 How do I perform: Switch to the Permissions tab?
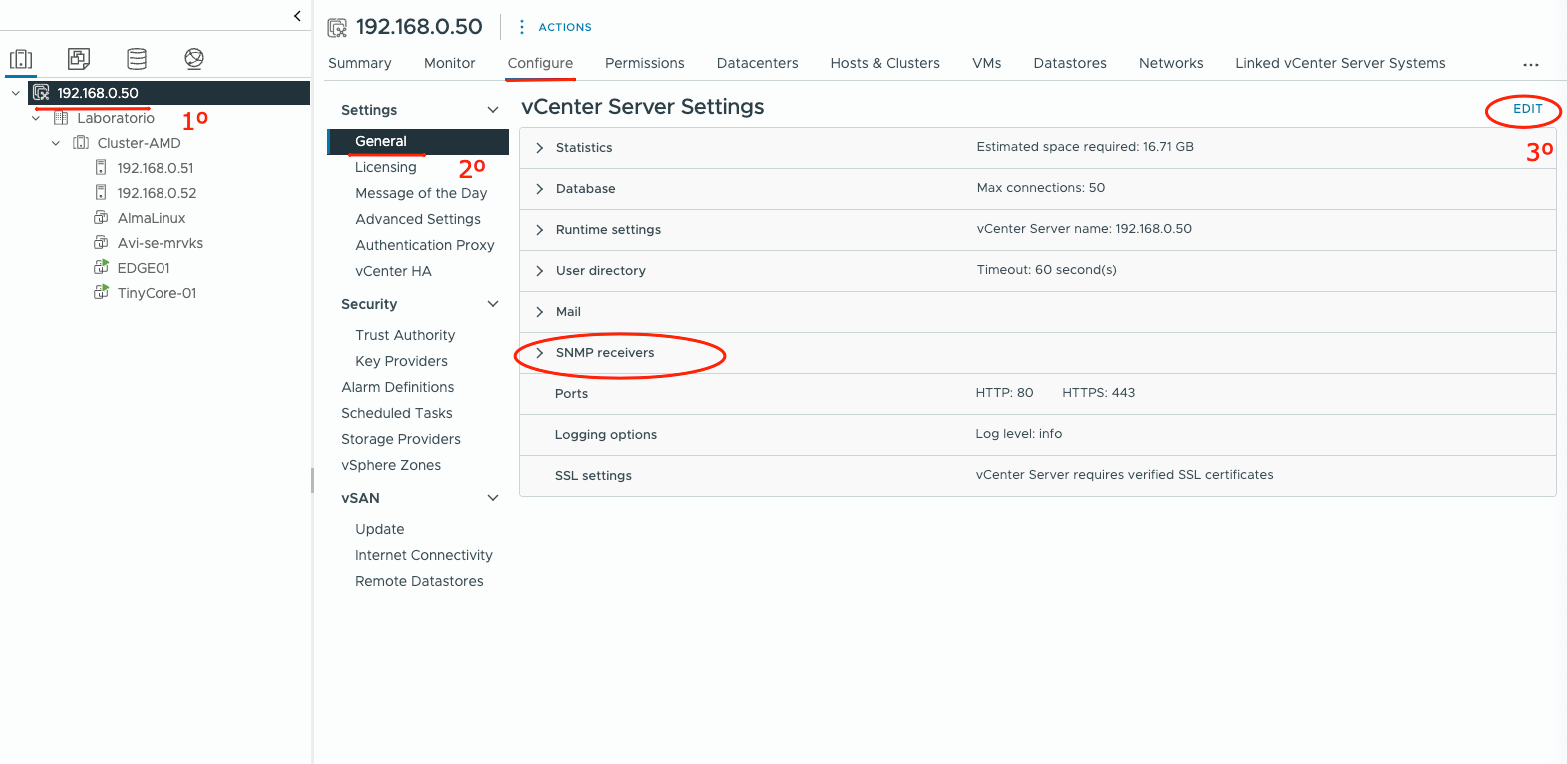tap(644, 63)
